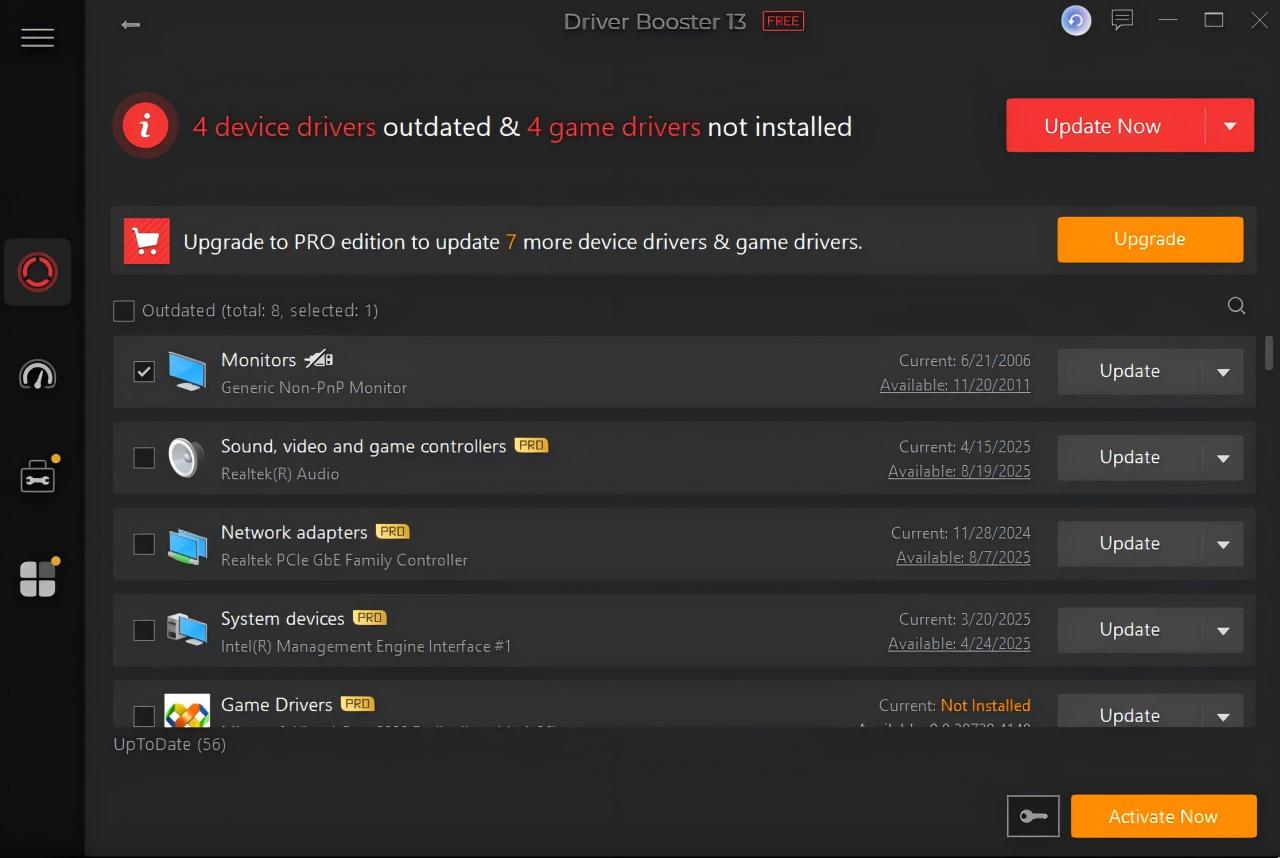The height and width of the screenshot is (858, 1280).
Task: Open the Action Center grid sidebar icon
Action: coord(38,578)
